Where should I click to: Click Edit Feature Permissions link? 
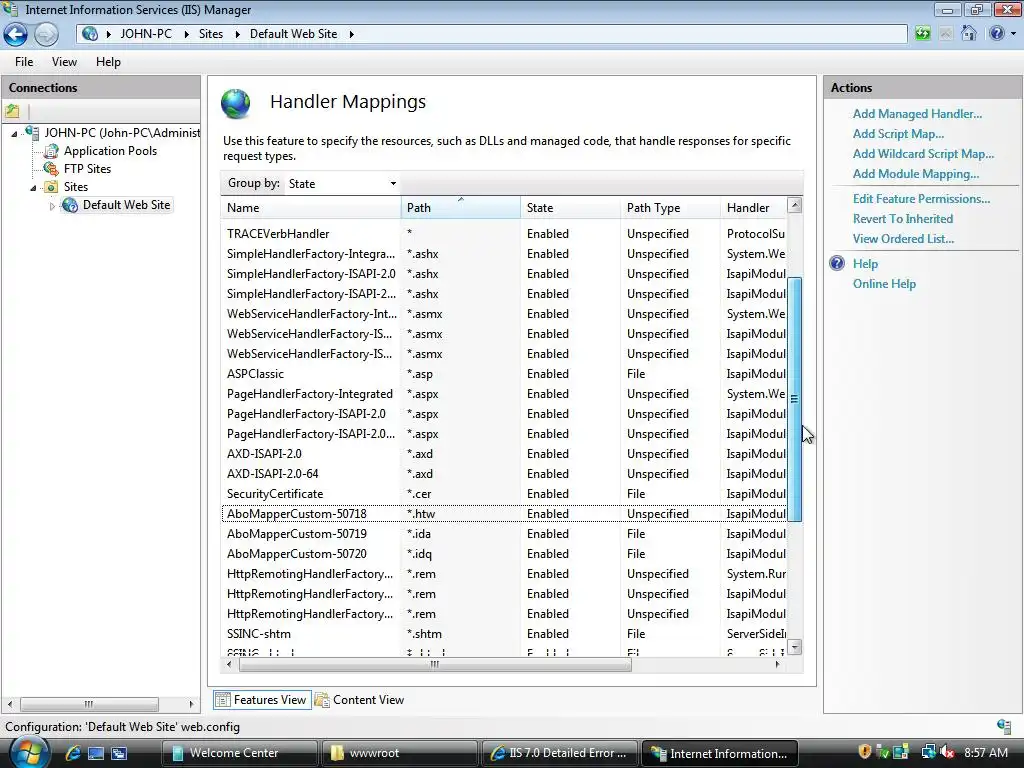921,199
